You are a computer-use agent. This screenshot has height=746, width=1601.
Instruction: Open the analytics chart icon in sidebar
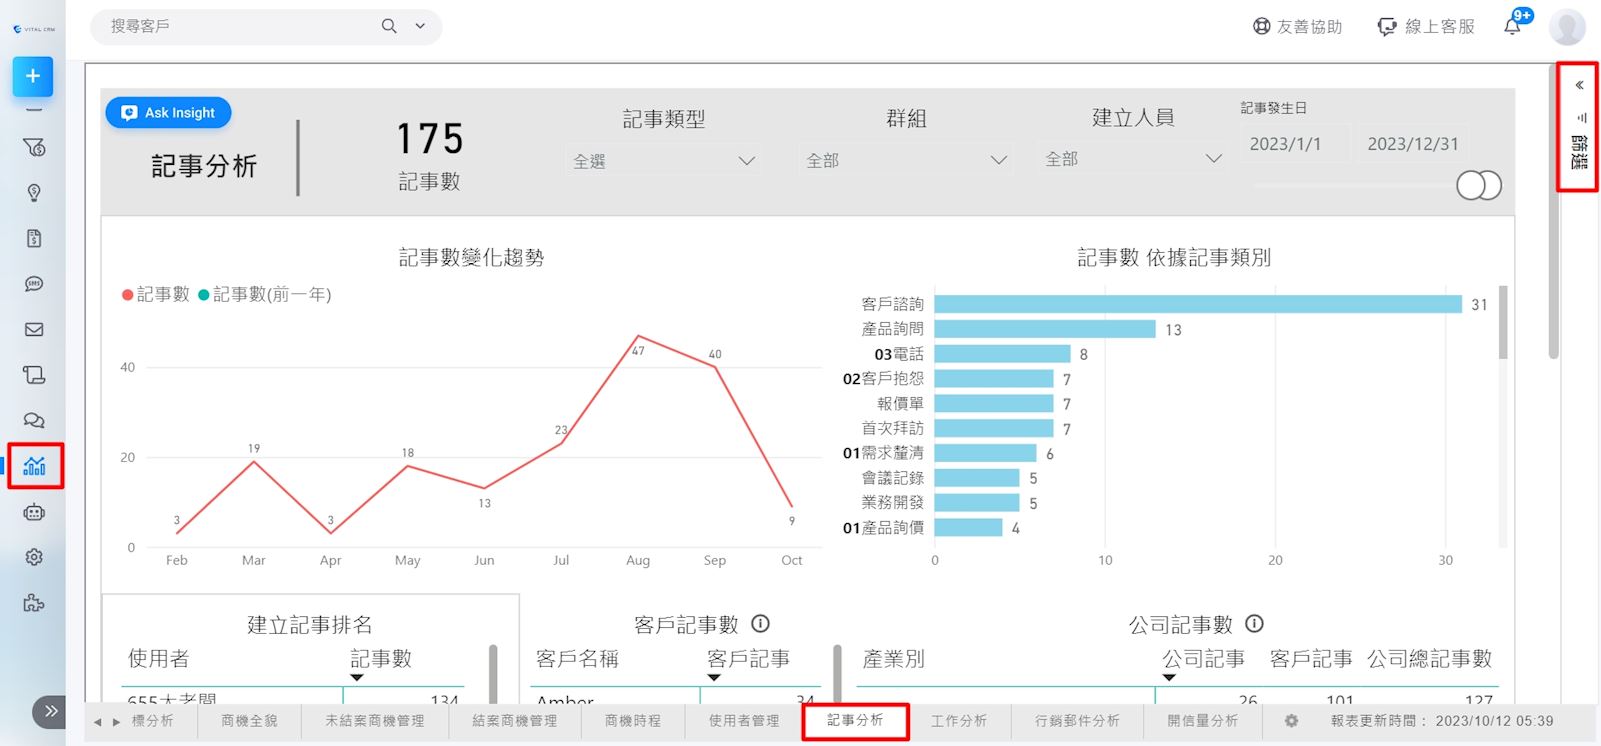[34, 466]
